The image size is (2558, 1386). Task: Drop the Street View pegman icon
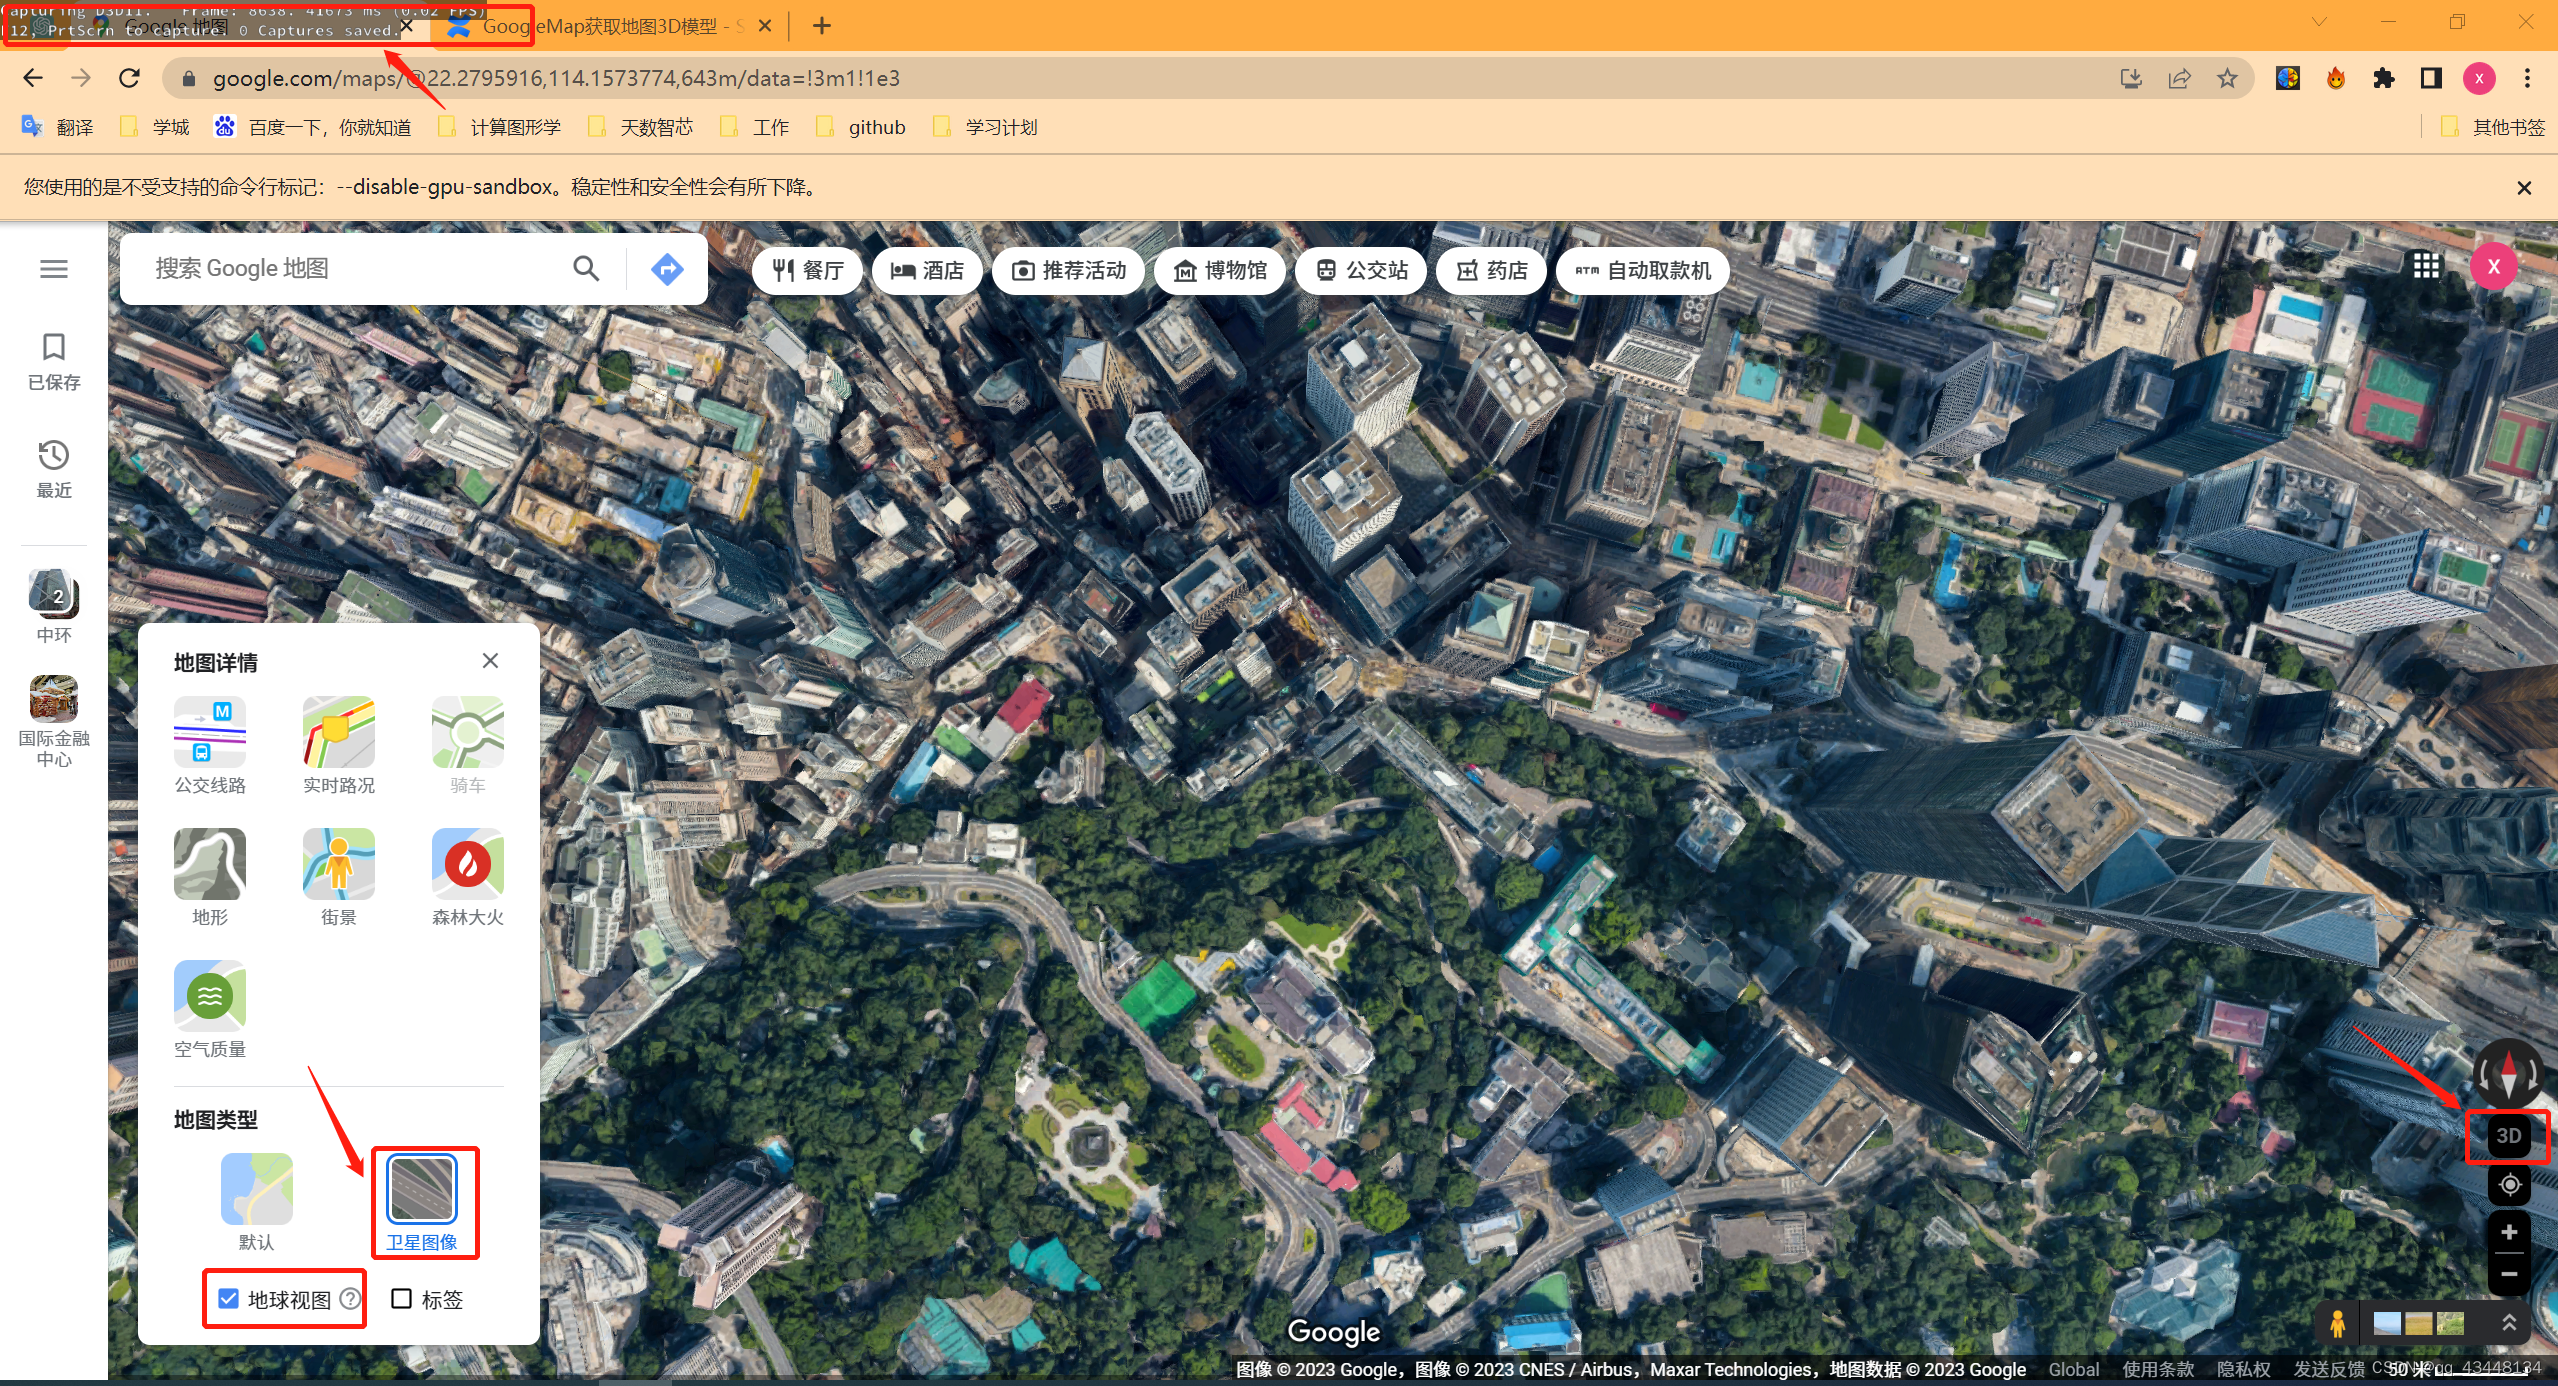[x=2337, y=1324]
